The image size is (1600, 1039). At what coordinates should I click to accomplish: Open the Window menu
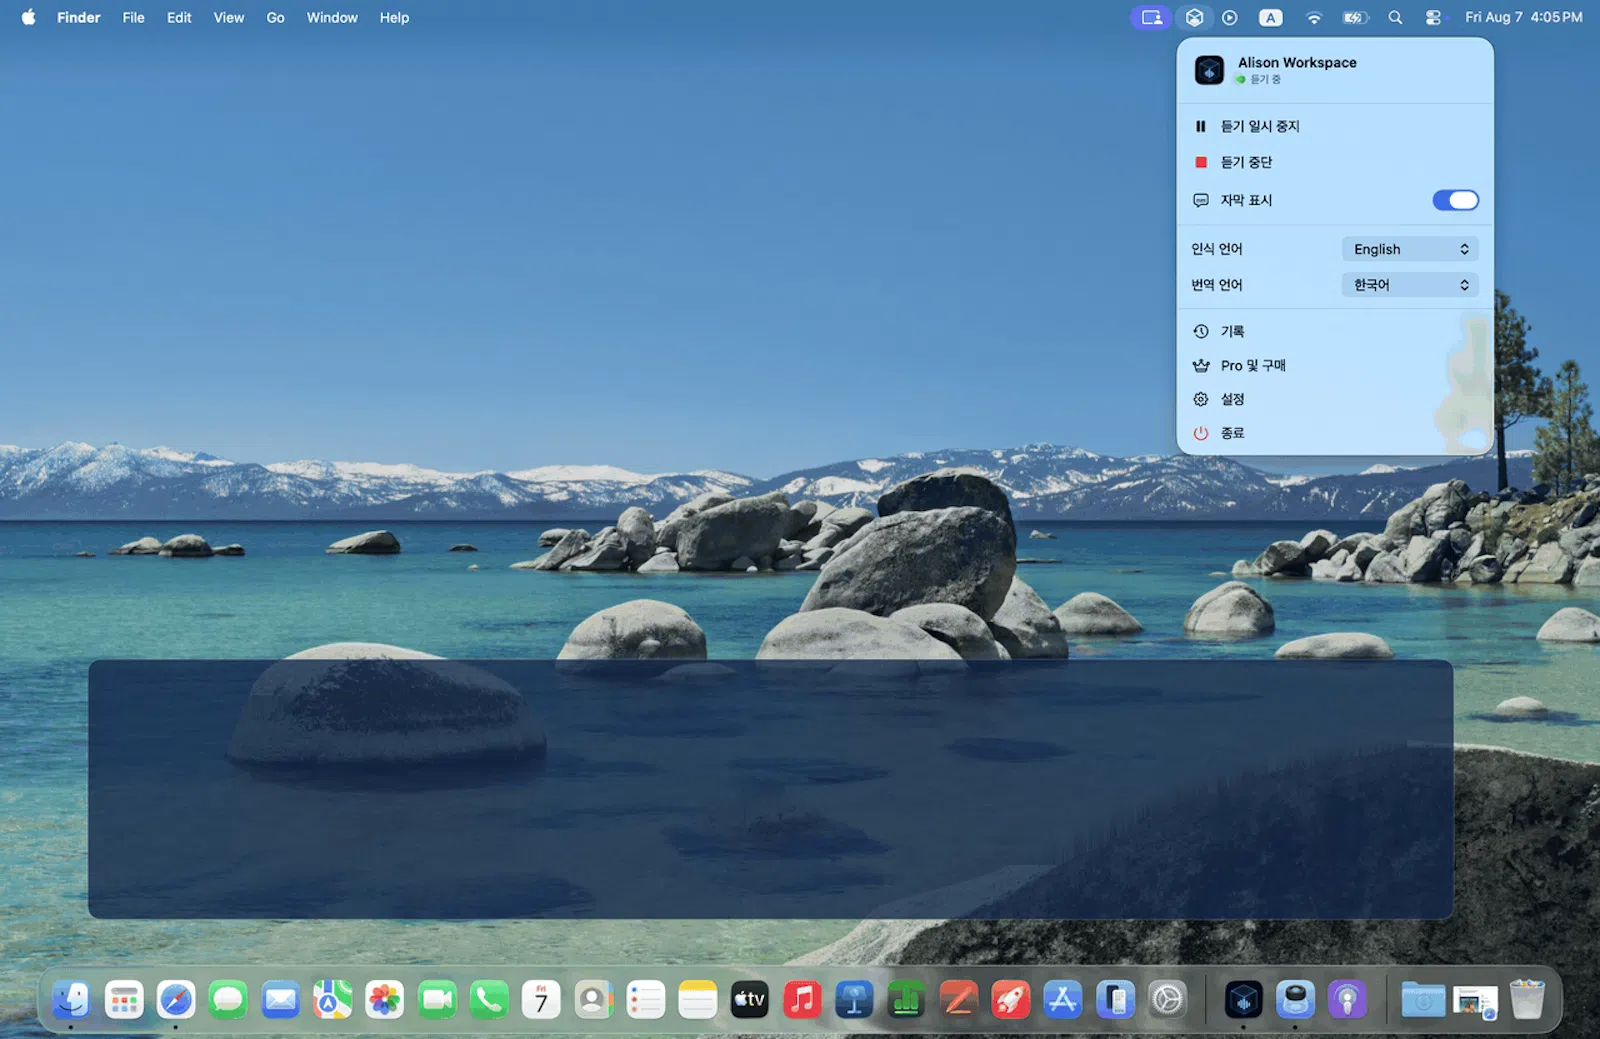(332, 17)
